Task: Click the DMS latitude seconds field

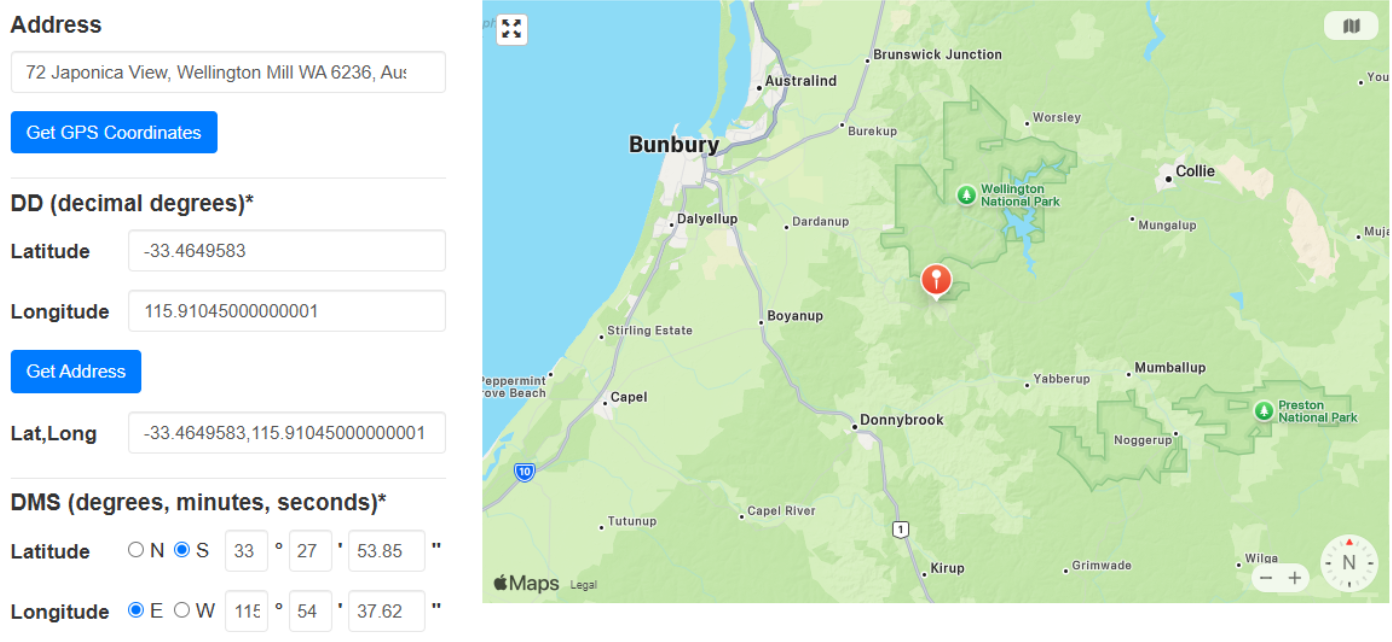Action: 386,551
